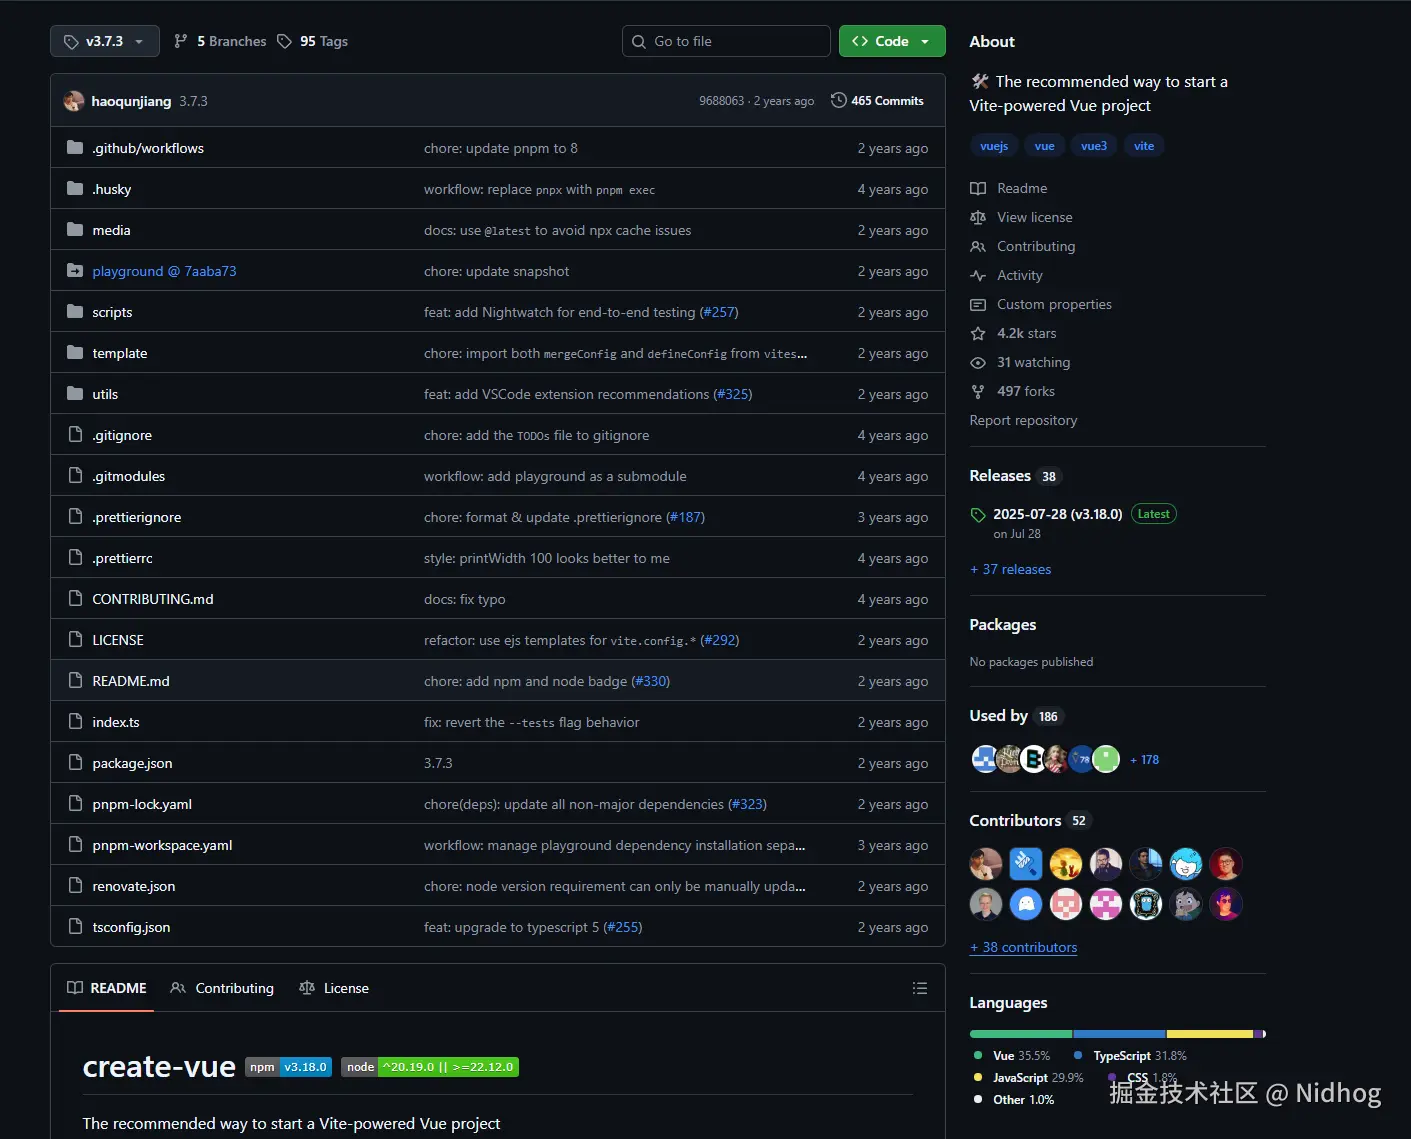
Task: Click the file icon beside README.md
Action: pos(75,681)
